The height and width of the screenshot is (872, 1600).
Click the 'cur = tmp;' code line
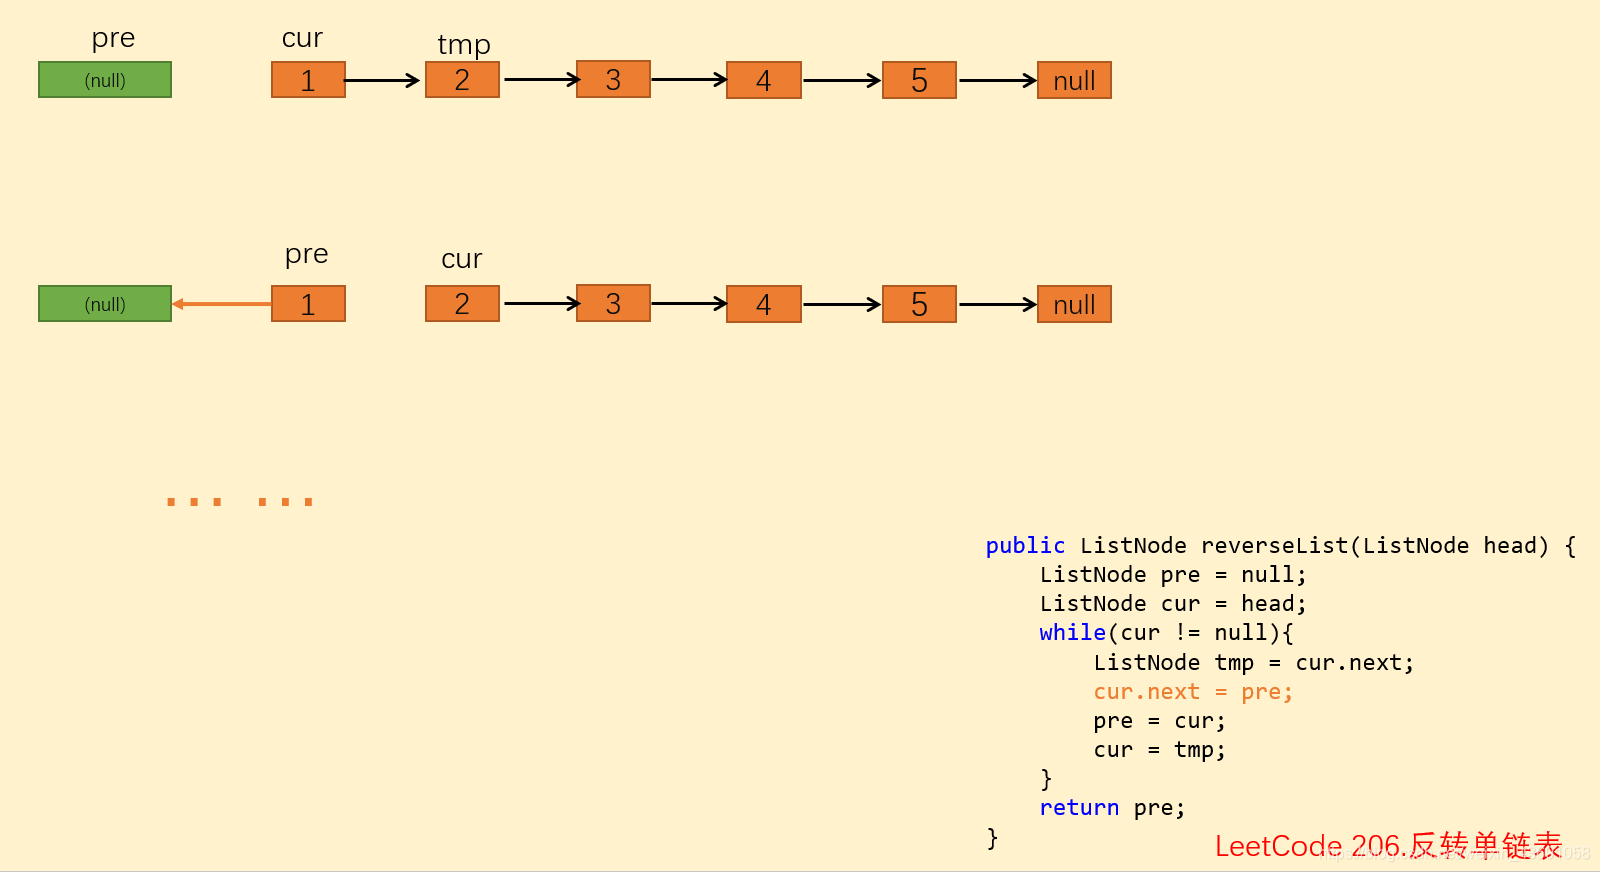point(1159,750)
